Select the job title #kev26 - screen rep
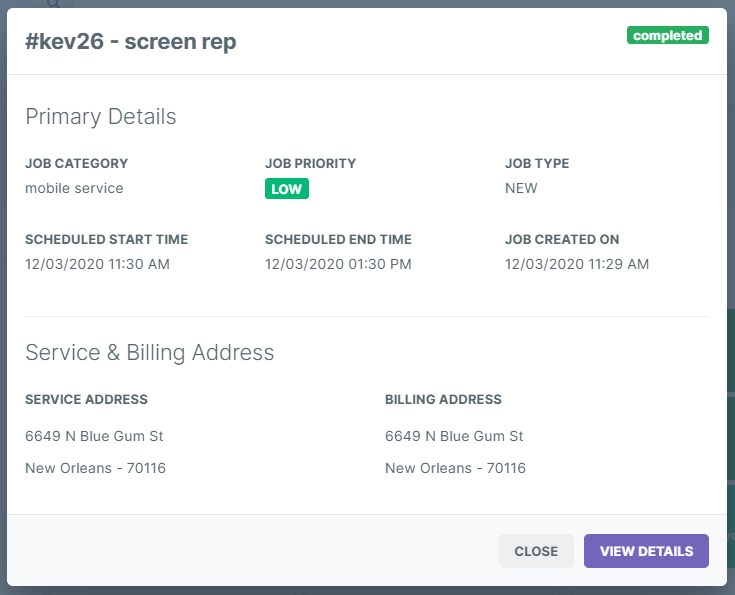This screenshot has height=595, width=735. coord(131,42)
